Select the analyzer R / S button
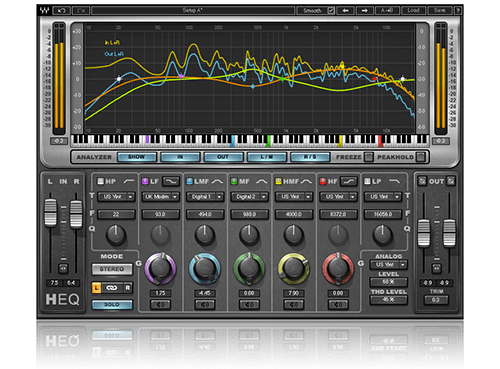Screen dimensions: 500x369 point(310,157)
